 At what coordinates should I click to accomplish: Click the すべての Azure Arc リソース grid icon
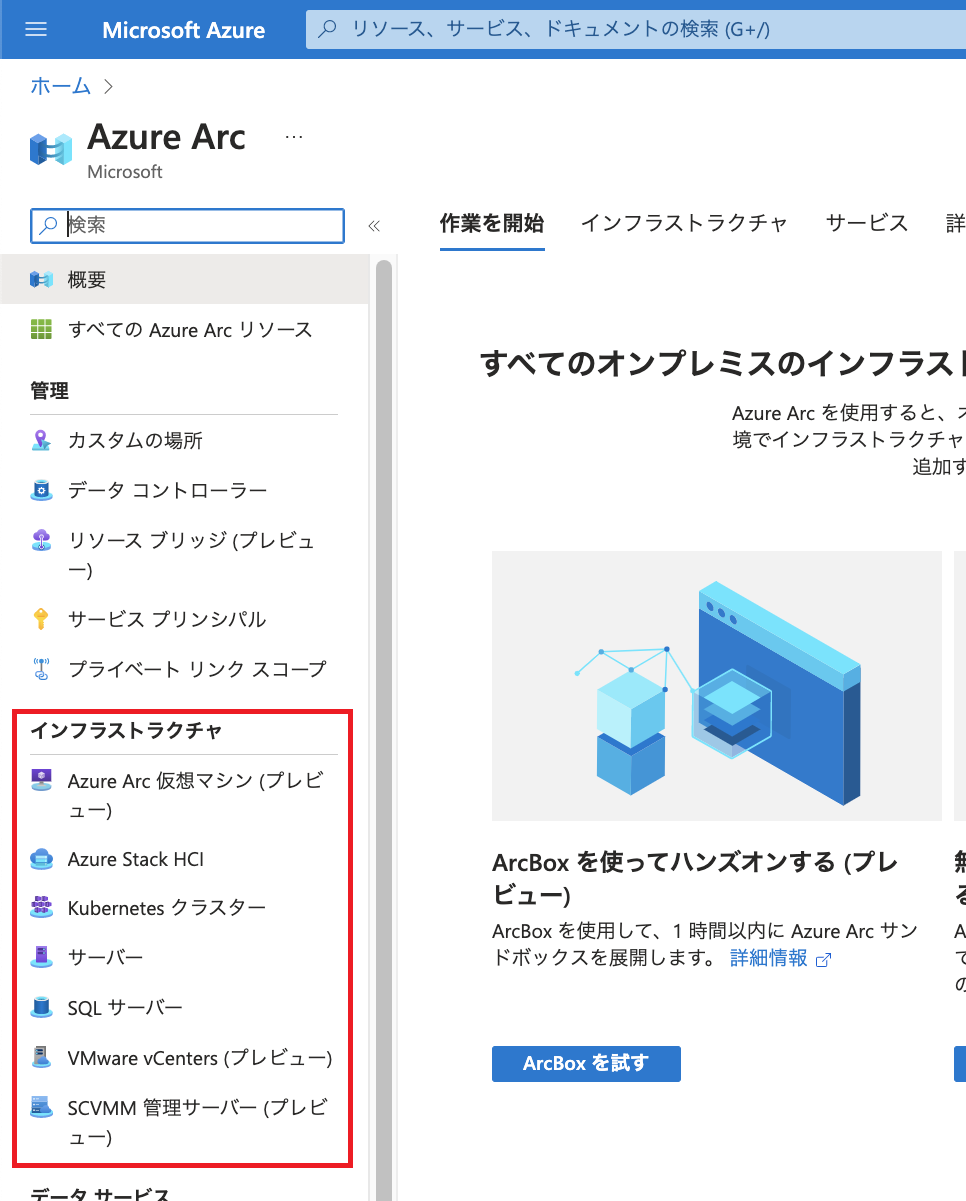[41, 330]
